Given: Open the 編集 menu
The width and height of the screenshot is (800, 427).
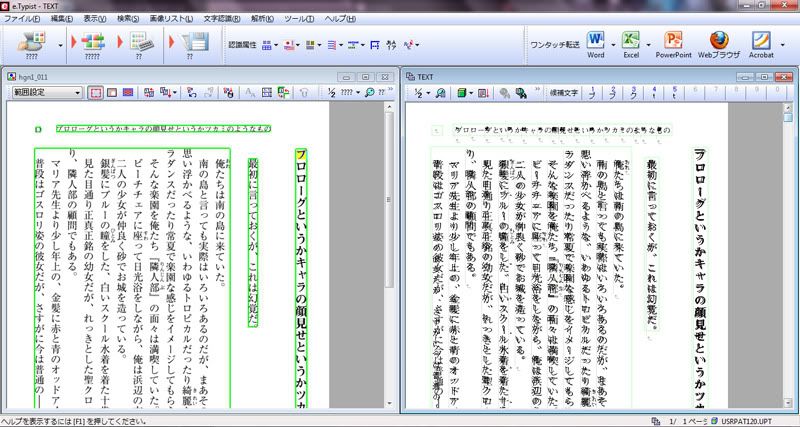Looking at the screenshot, I should pos(62,19).
